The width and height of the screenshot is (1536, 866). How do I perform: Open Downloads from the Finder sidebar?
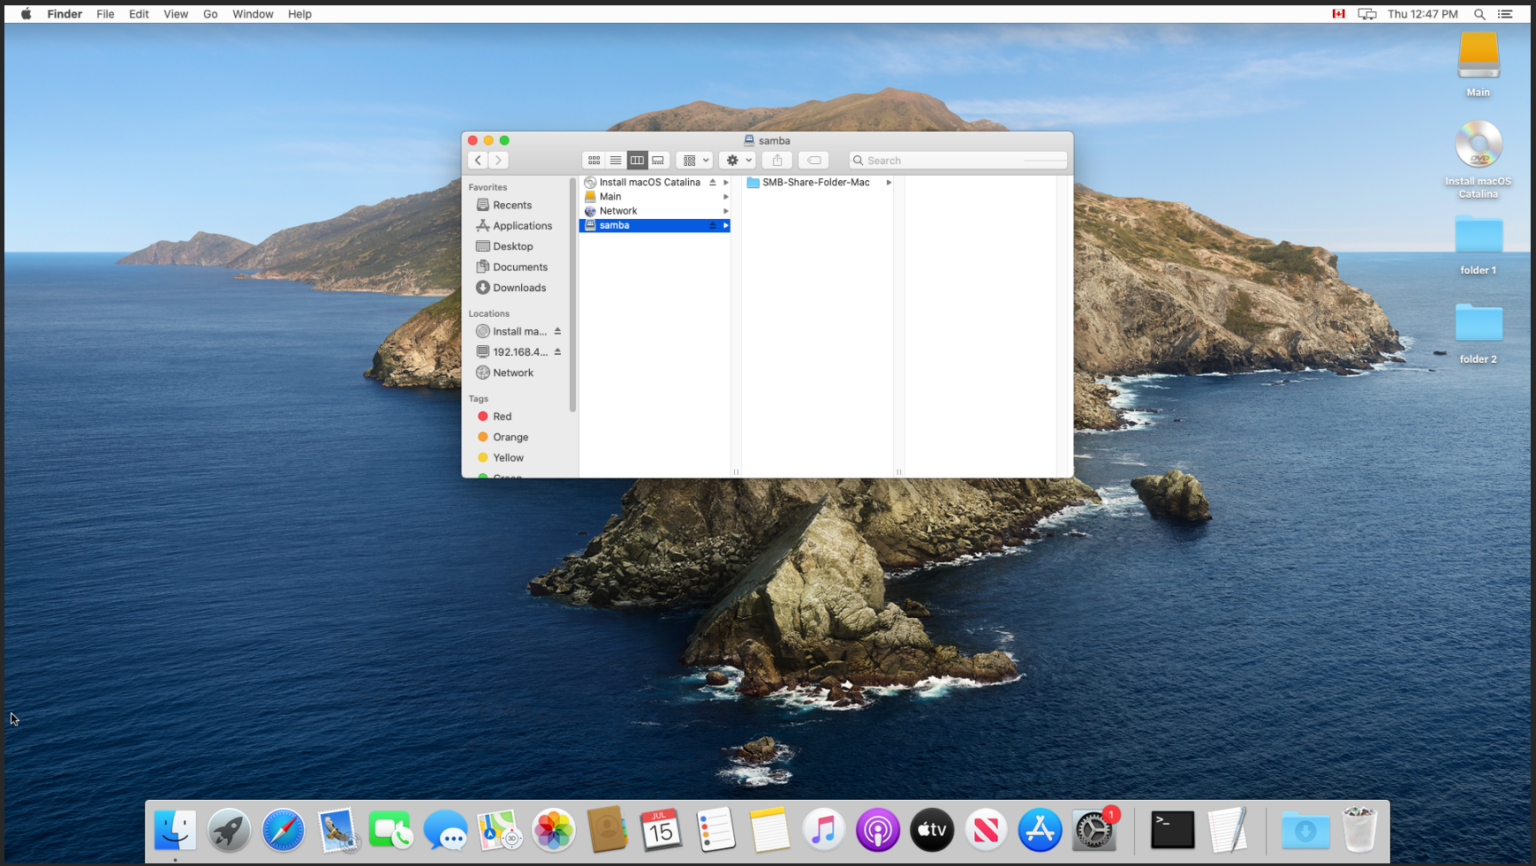pyautogui.click(x=516, y=287)
